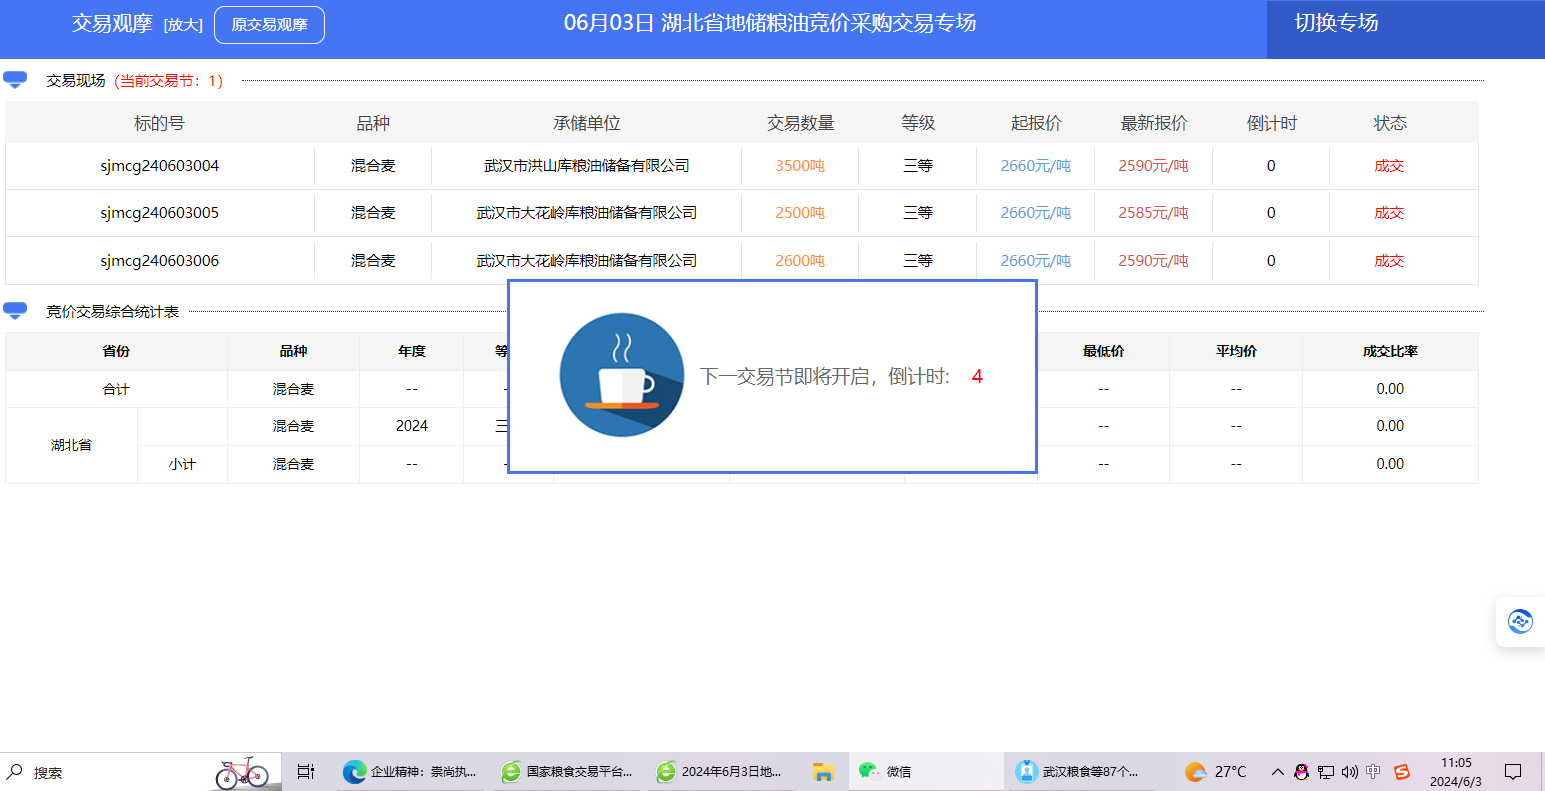The width and height of the screenshot is (1545, 791).
Task: Click the 中 input mode indicator in the tray
Action: click(x=1374, y=771)
